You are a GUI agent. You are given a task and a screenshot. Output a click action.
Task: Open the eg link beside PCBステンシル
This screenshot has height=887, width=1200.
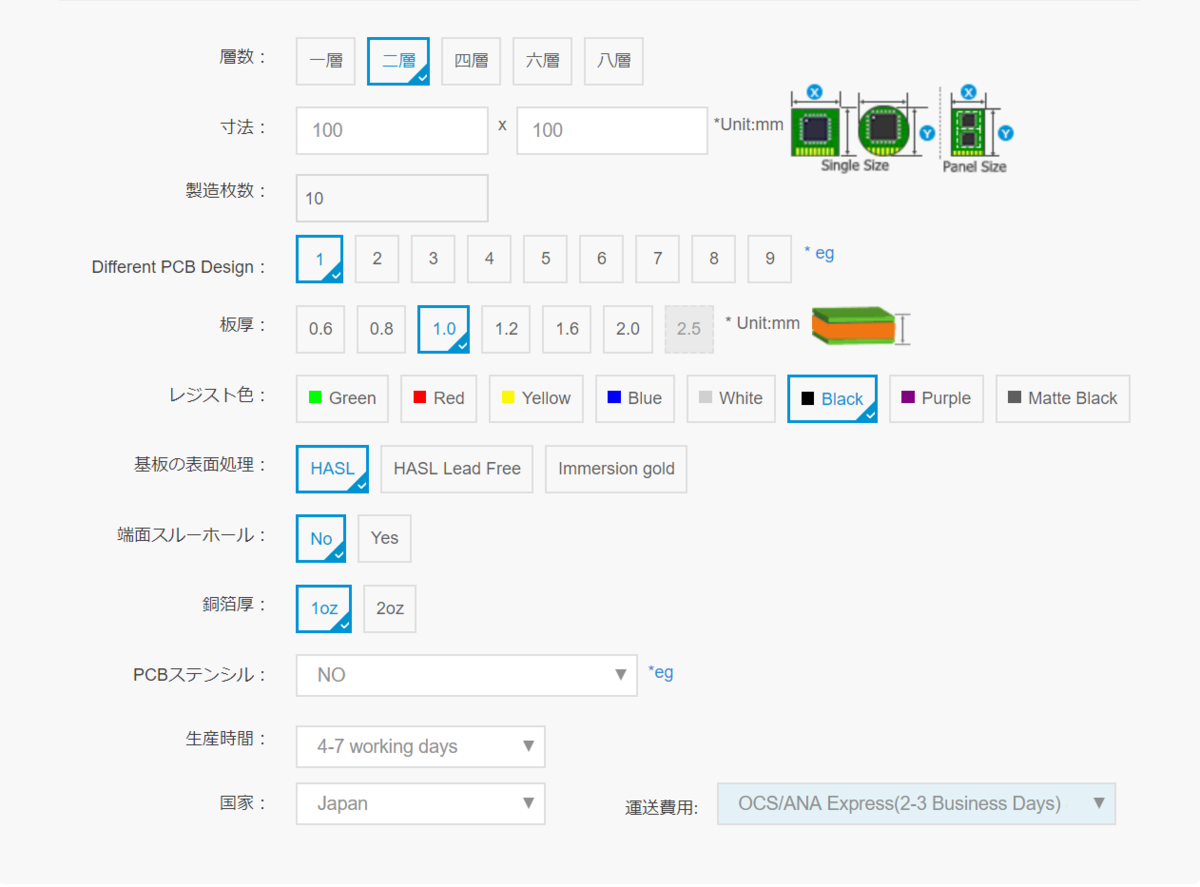[x=661, y=672]
